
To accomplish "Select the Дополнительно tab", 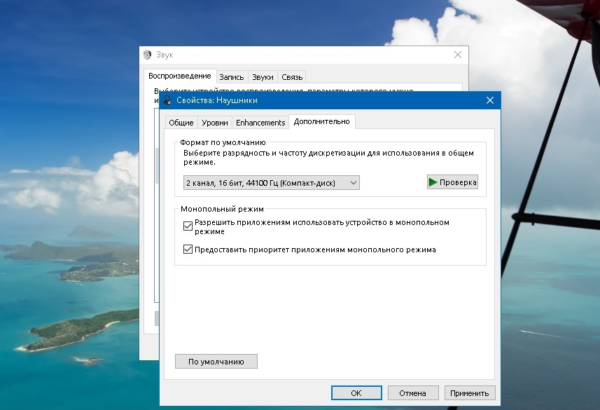I will (321, 122).
